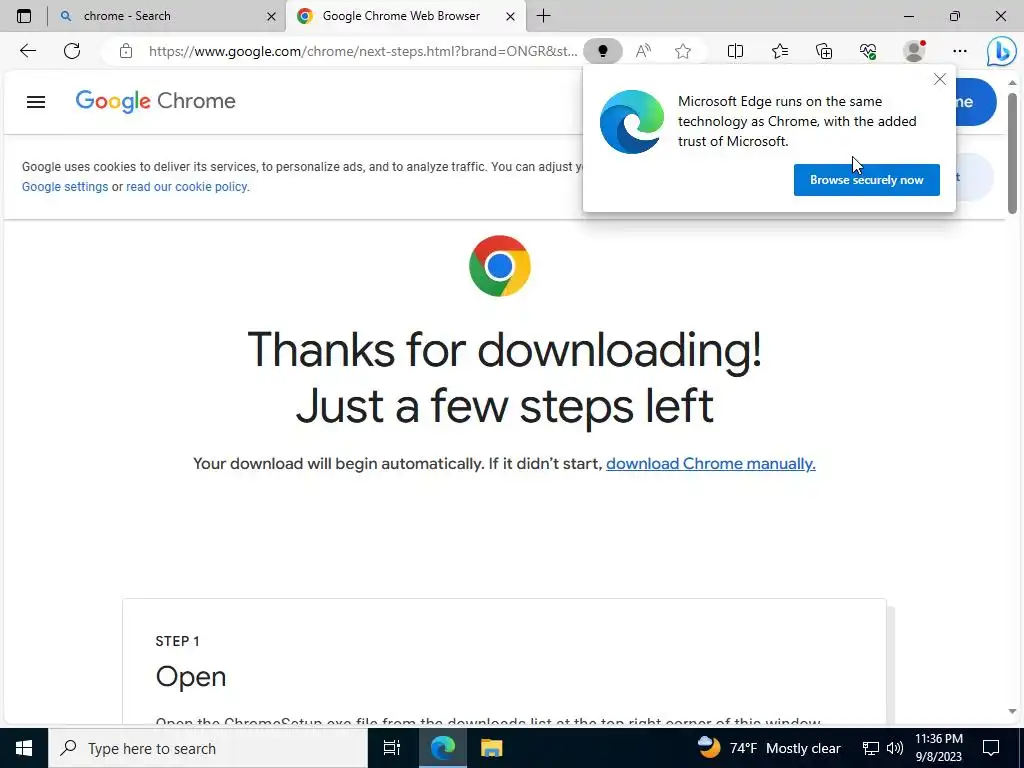Close the Google Chrome Web Browser tab
Image resolution: width=1024 pixels, height=768 pixels.
click(x=511, y=16)
